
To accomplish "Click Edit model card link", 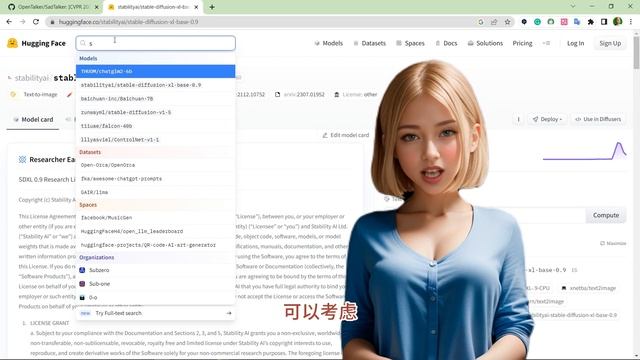I will [x=346, y=135].
